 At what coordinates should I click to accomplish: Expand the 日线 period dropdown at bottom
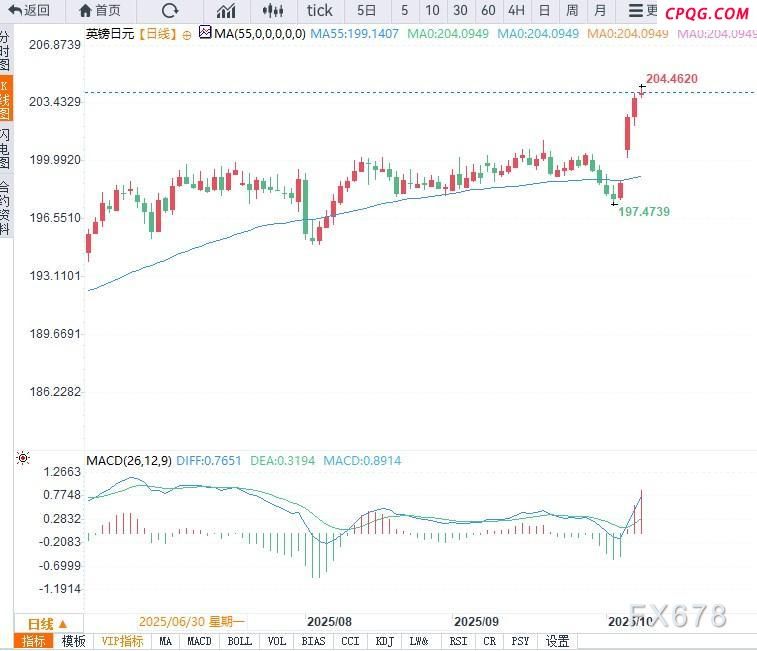coord(48,622)
